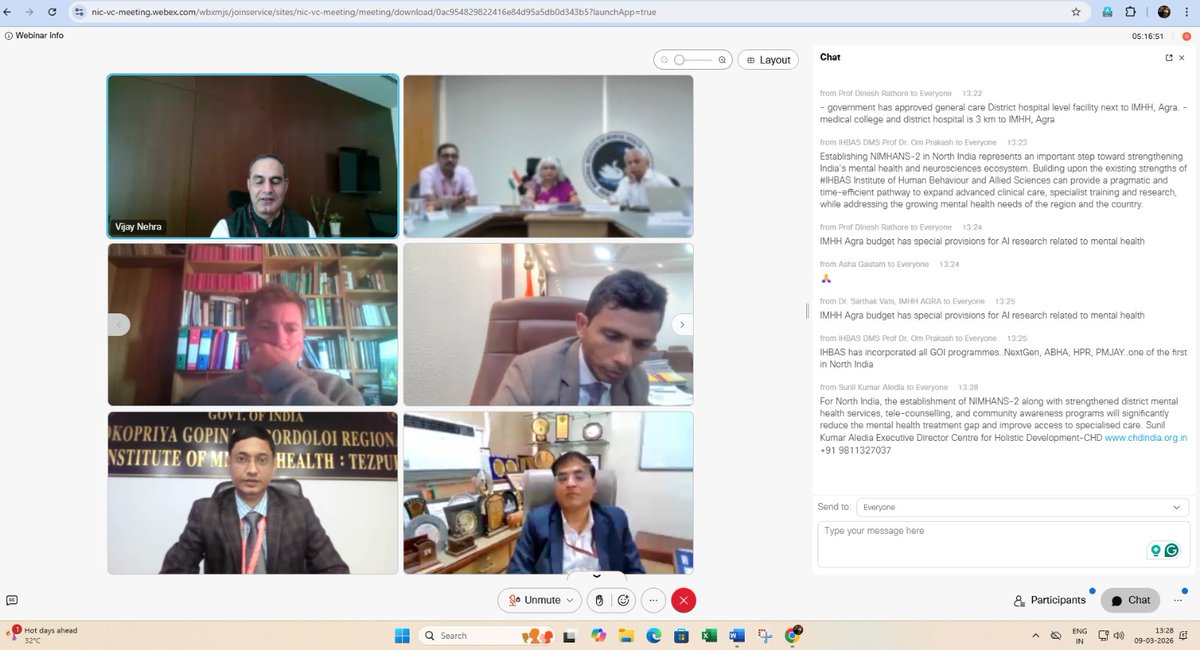Click the browser forward arrow

[28, 12]
